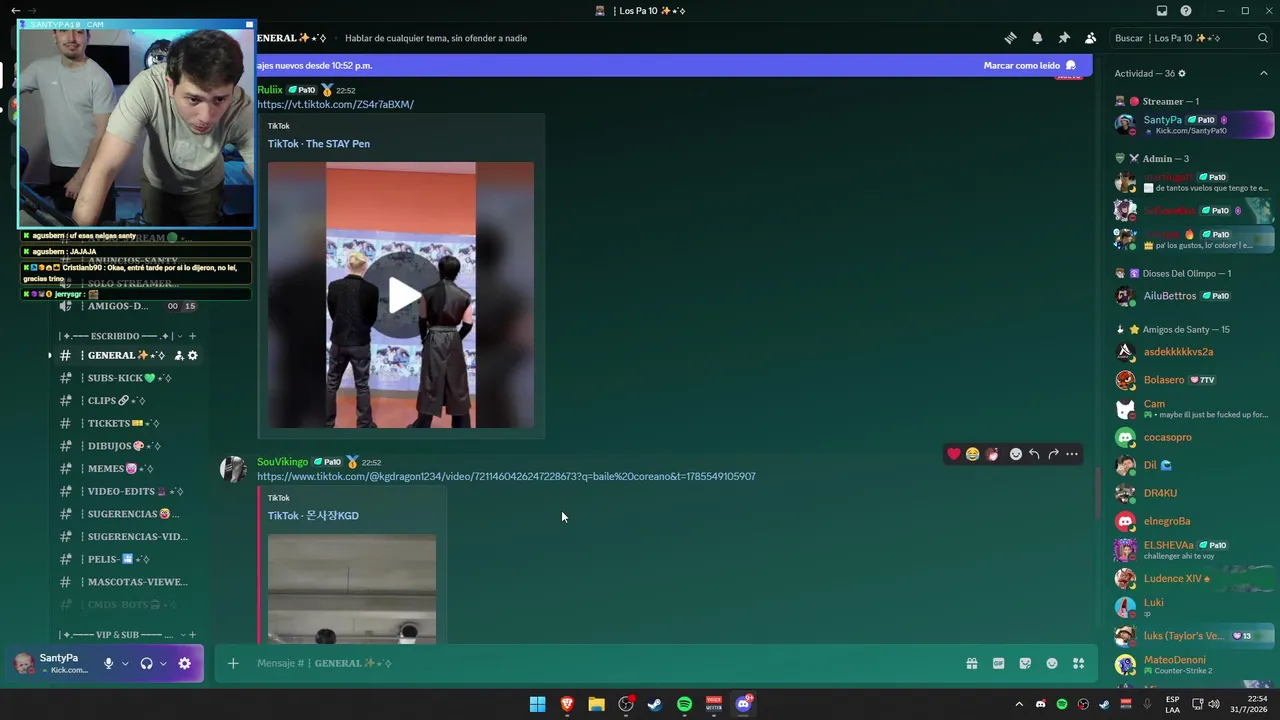Add a channel to ESCRIBIDO category

pos(192,336)
